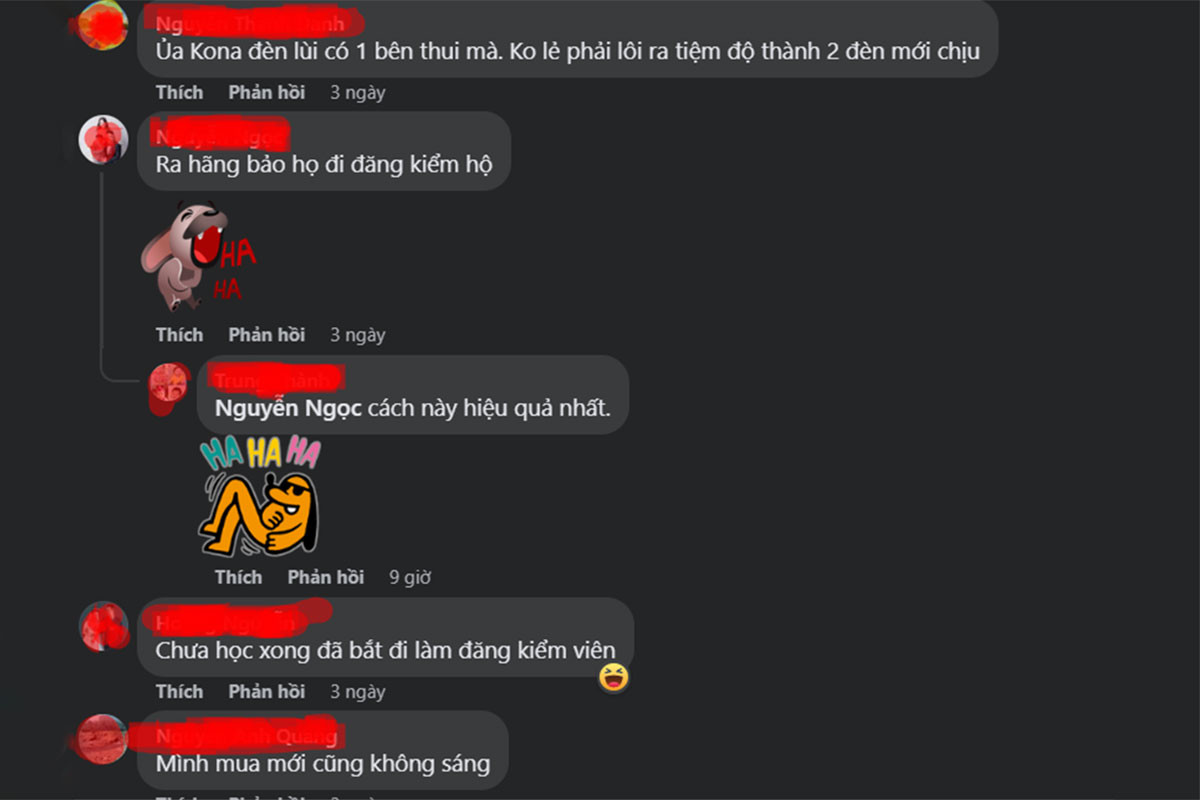The height and width of the screenshot is (800, 1200).
Task: Click Phản hồi under the laughing mouse sticker
Action: click(x=267, y=335)
